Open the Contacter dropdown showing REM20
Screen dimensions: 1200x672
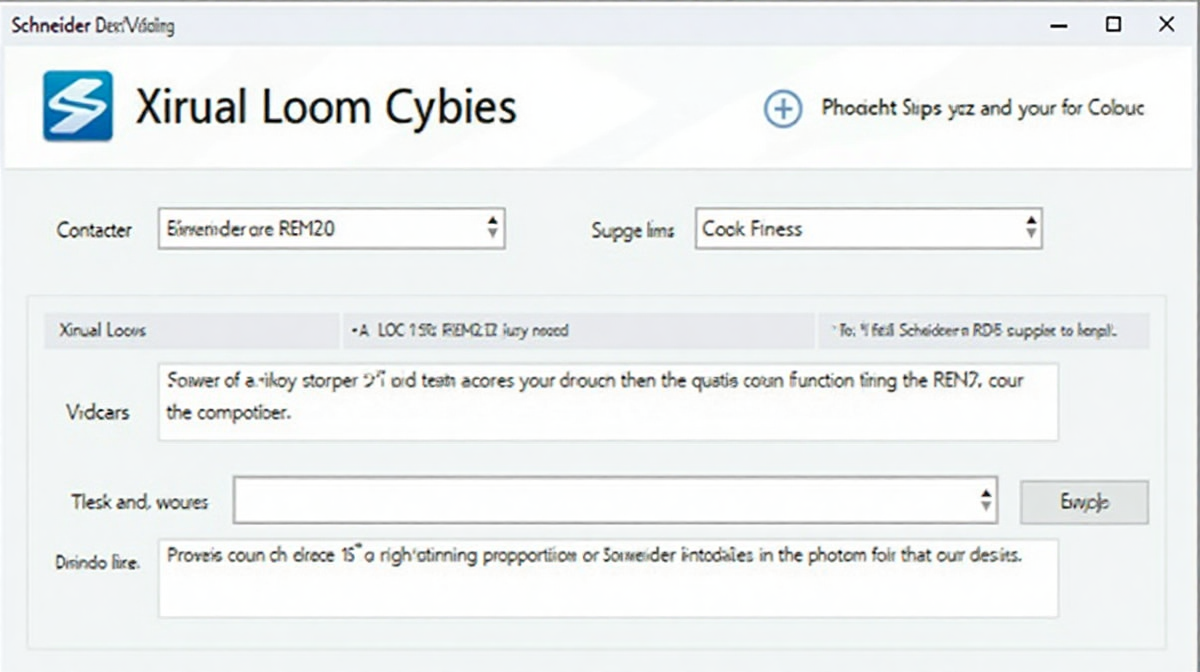pyautogui.click(x=331, y=229)
